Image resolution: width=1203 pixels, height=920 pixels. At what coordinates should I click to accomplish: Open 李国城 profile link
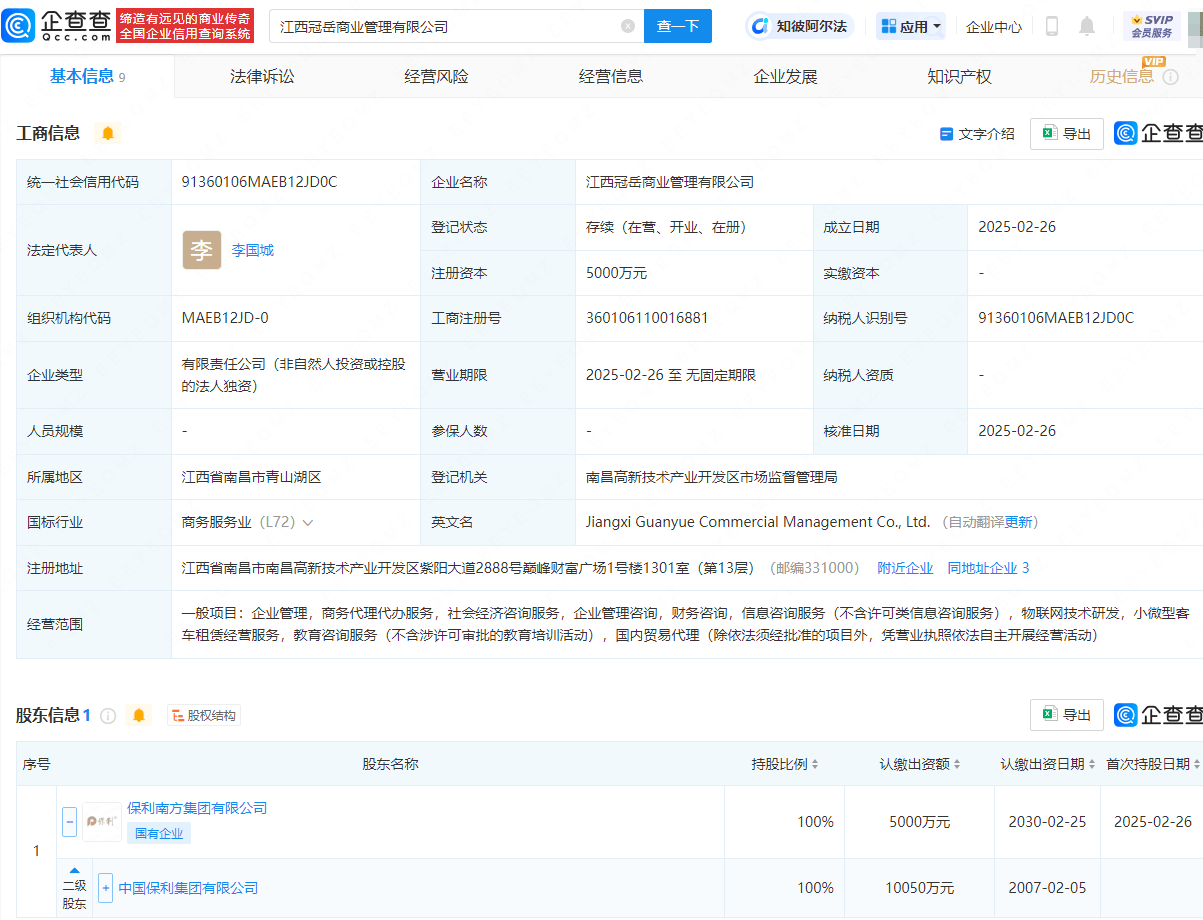pos(253,250)
